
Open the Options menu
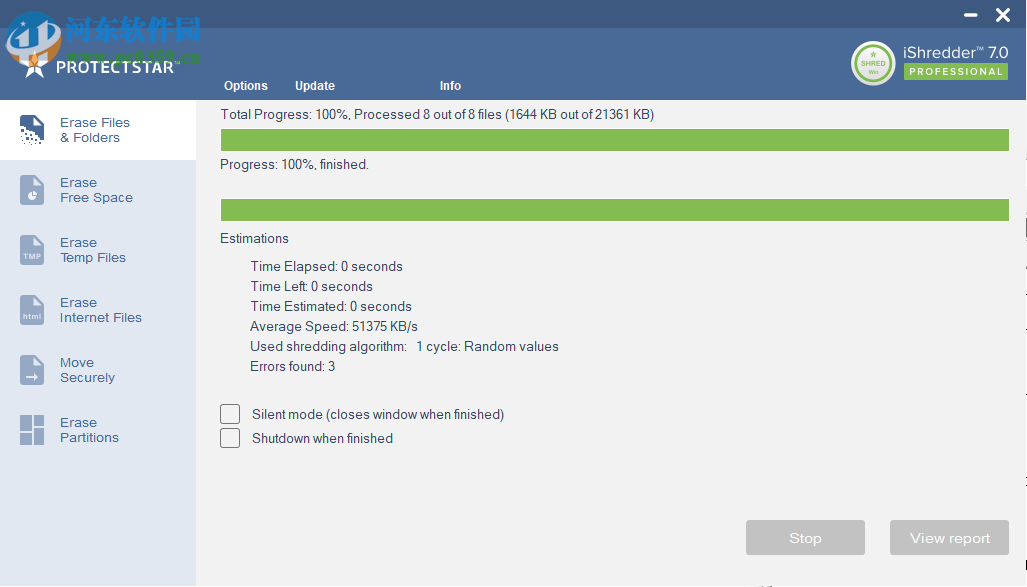246,86
